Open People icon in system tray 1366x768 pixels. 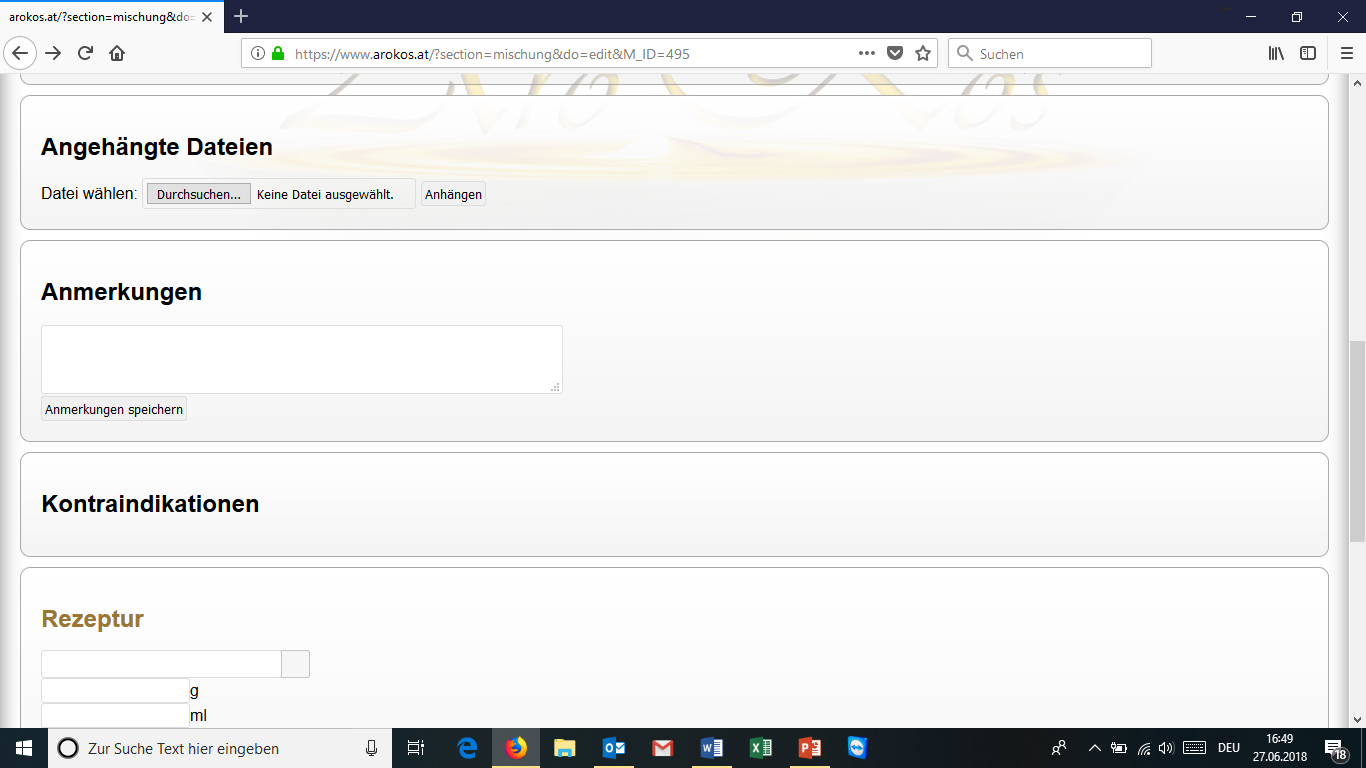[1059, 748]
